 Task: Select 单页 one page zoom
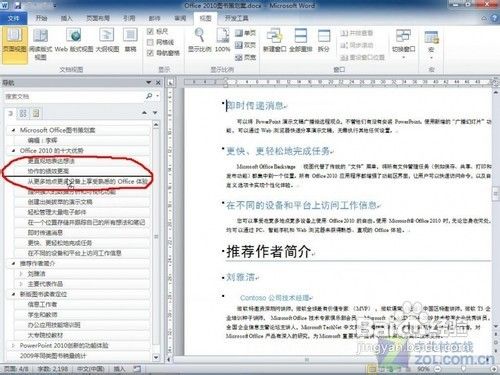tap(245, 33)
